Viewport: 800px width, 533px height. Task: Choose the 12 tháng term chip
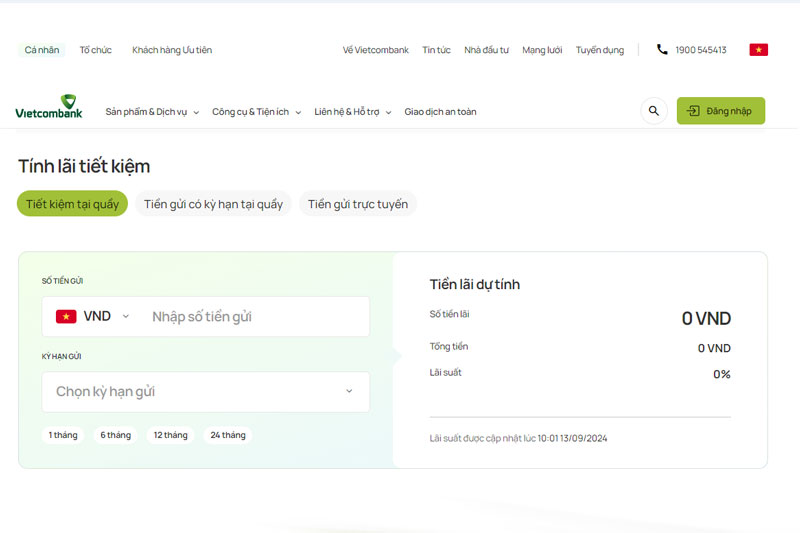pyautogui.click(x=170, y=435)
